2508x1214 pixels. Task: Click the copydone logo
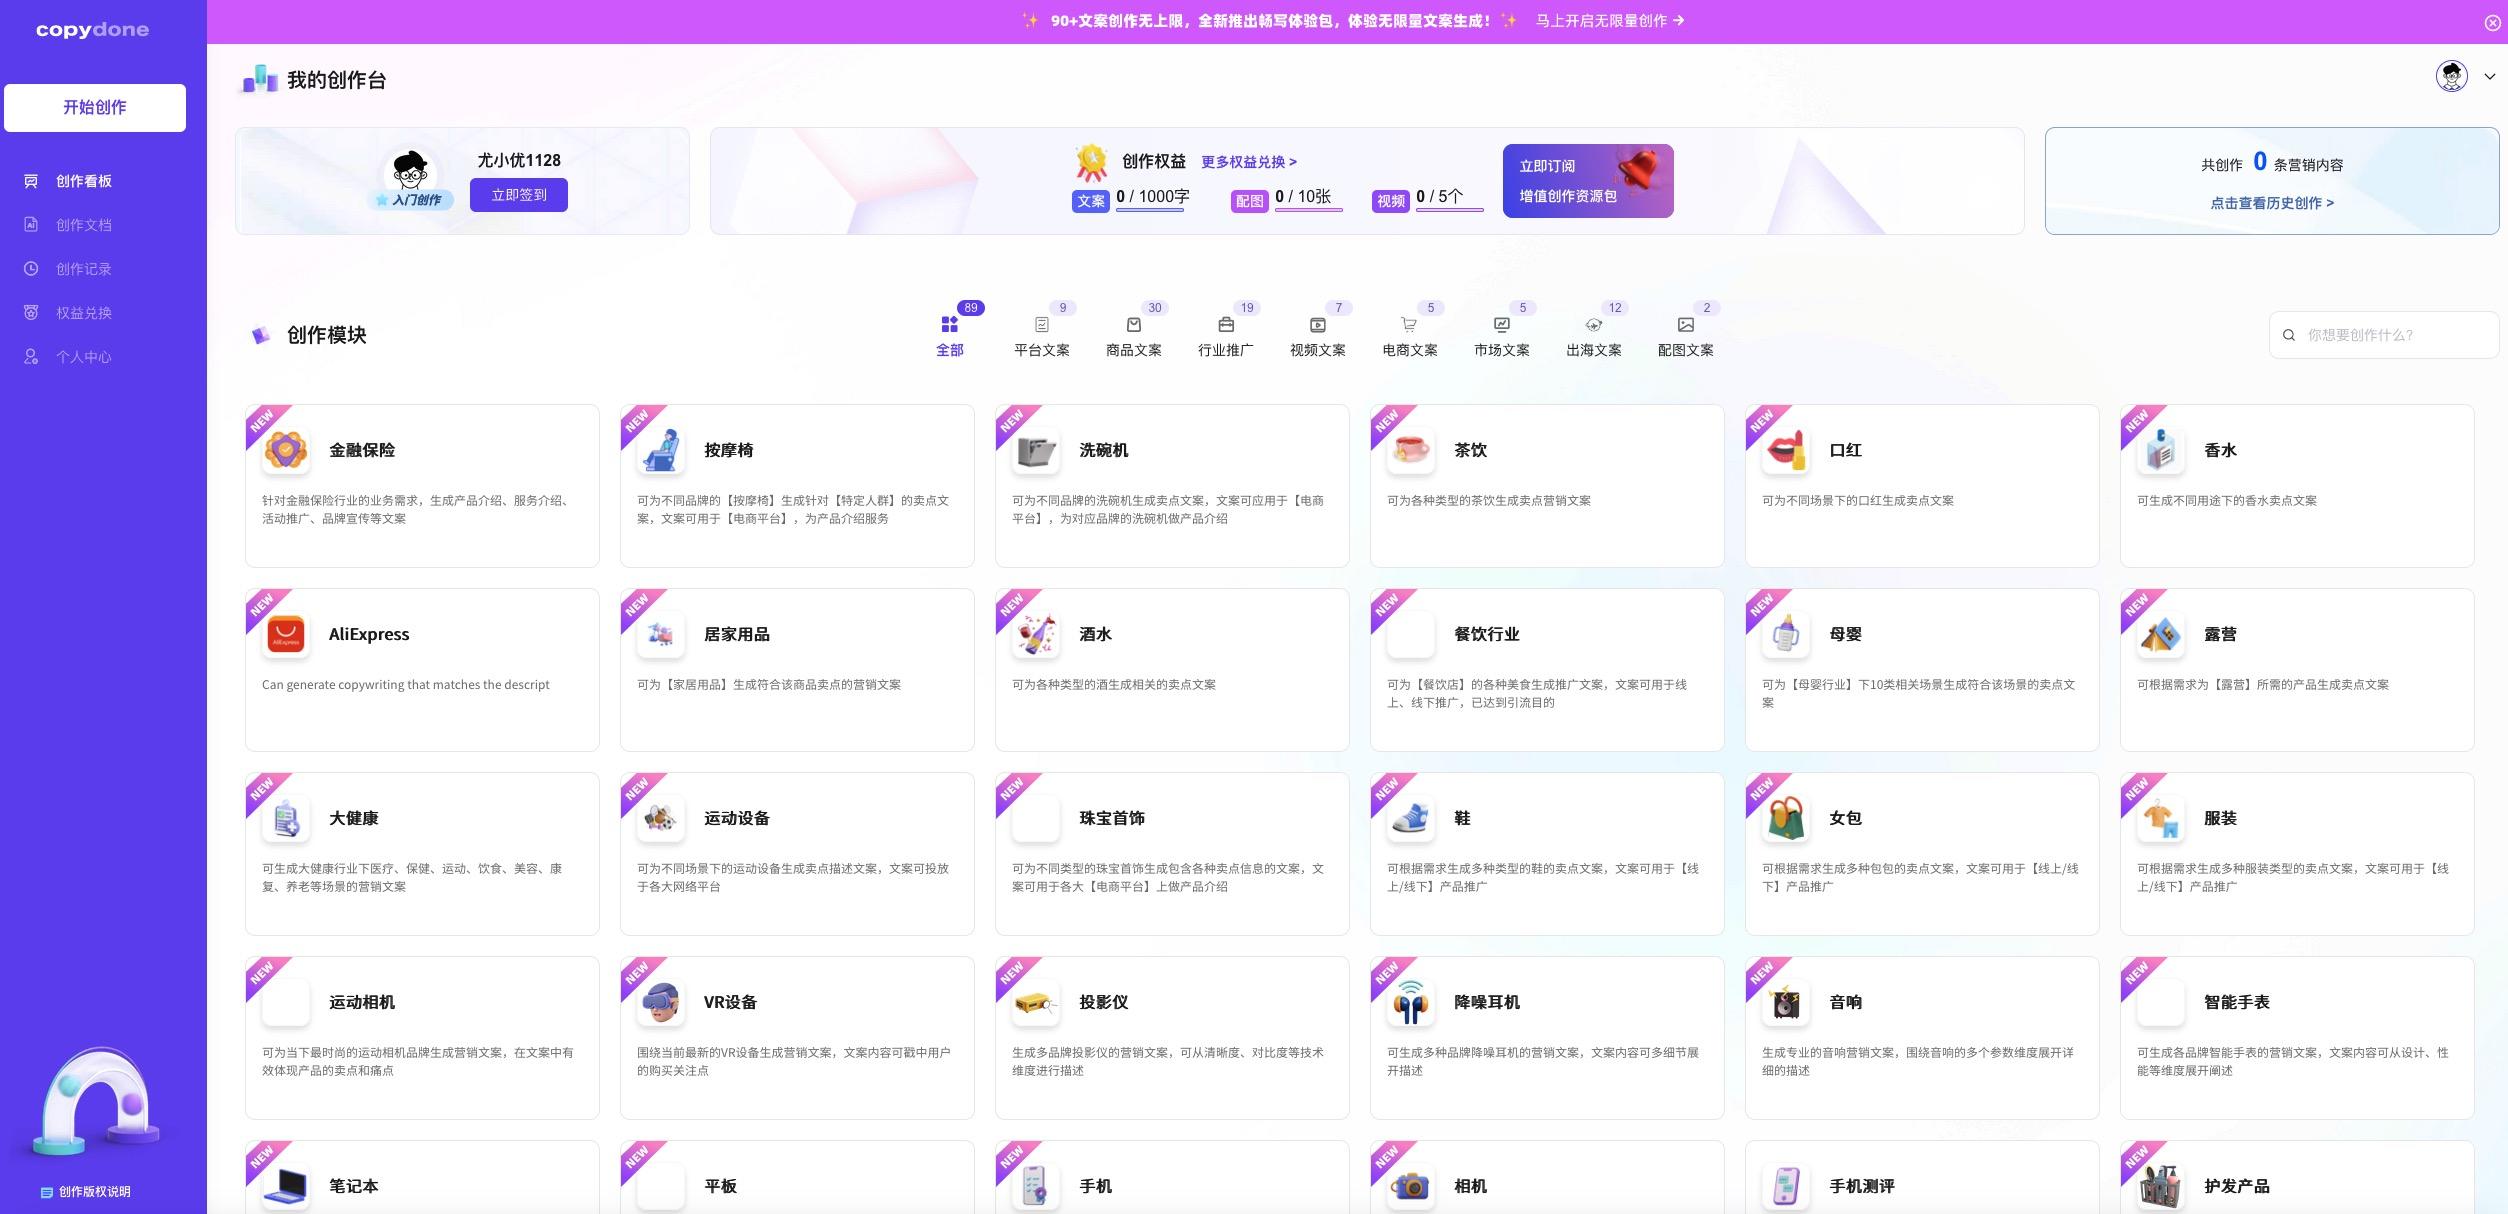tap(92, 30)
